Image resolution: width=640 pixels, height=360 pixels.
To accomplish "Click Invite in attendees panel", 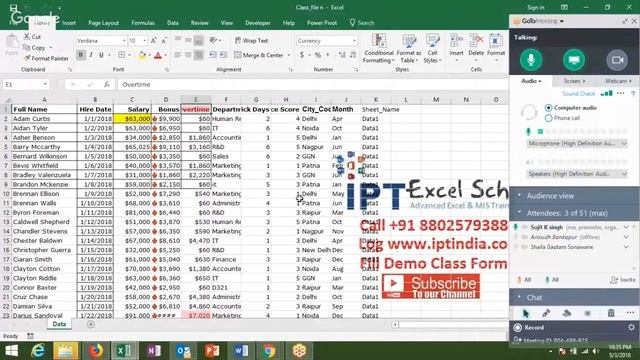I will [623, 280].
